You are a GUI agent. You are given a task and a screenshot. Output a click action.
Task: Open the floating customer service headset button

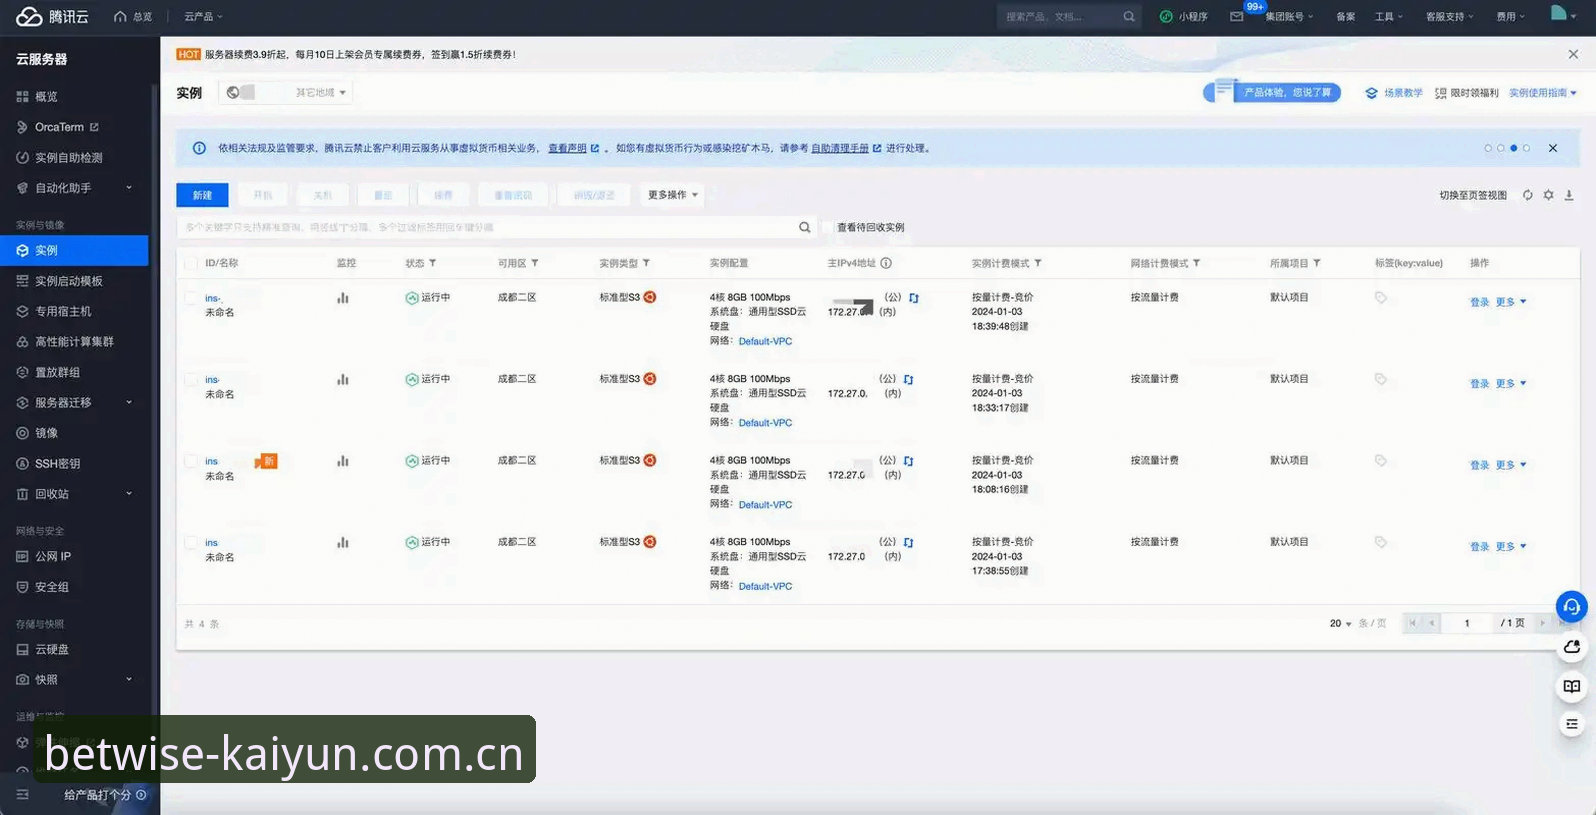tap(1572, 607)
